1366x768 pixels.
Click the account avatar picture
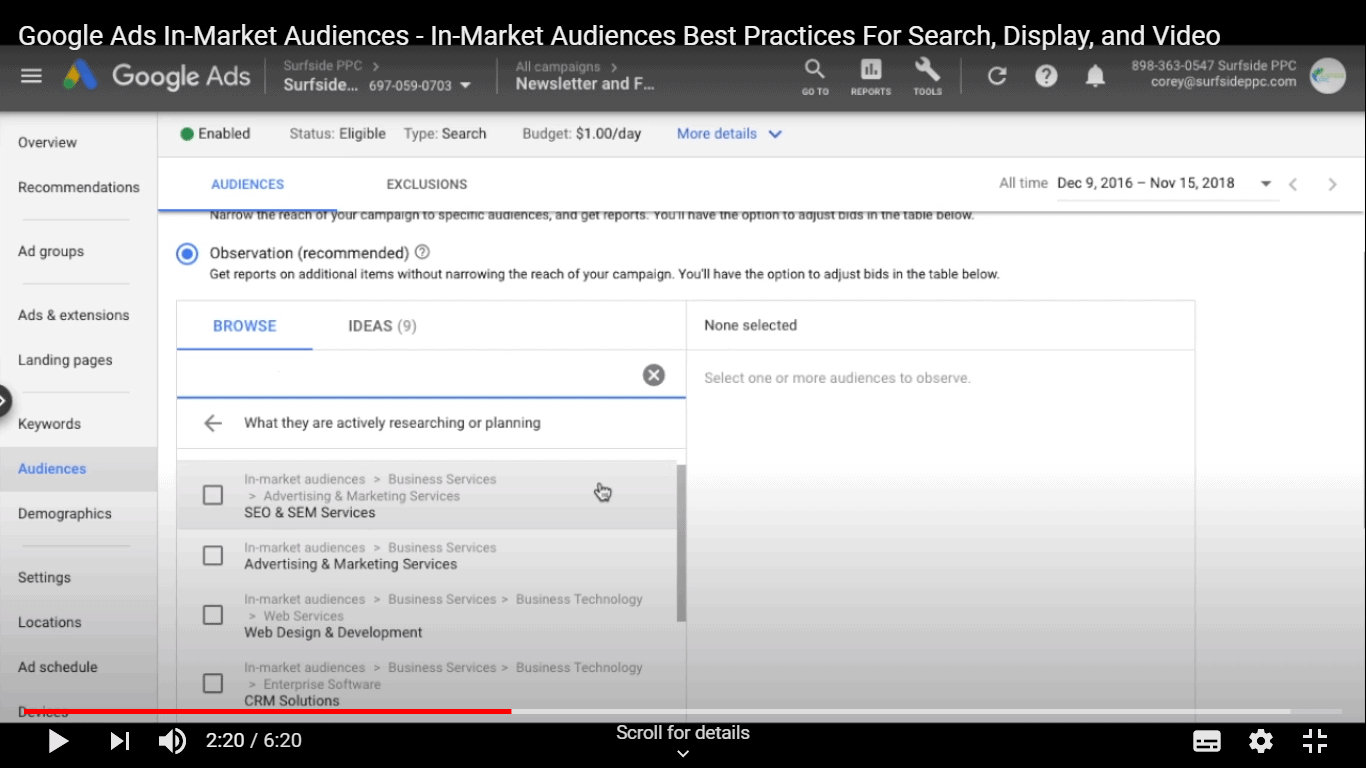tap(1328, 76)
